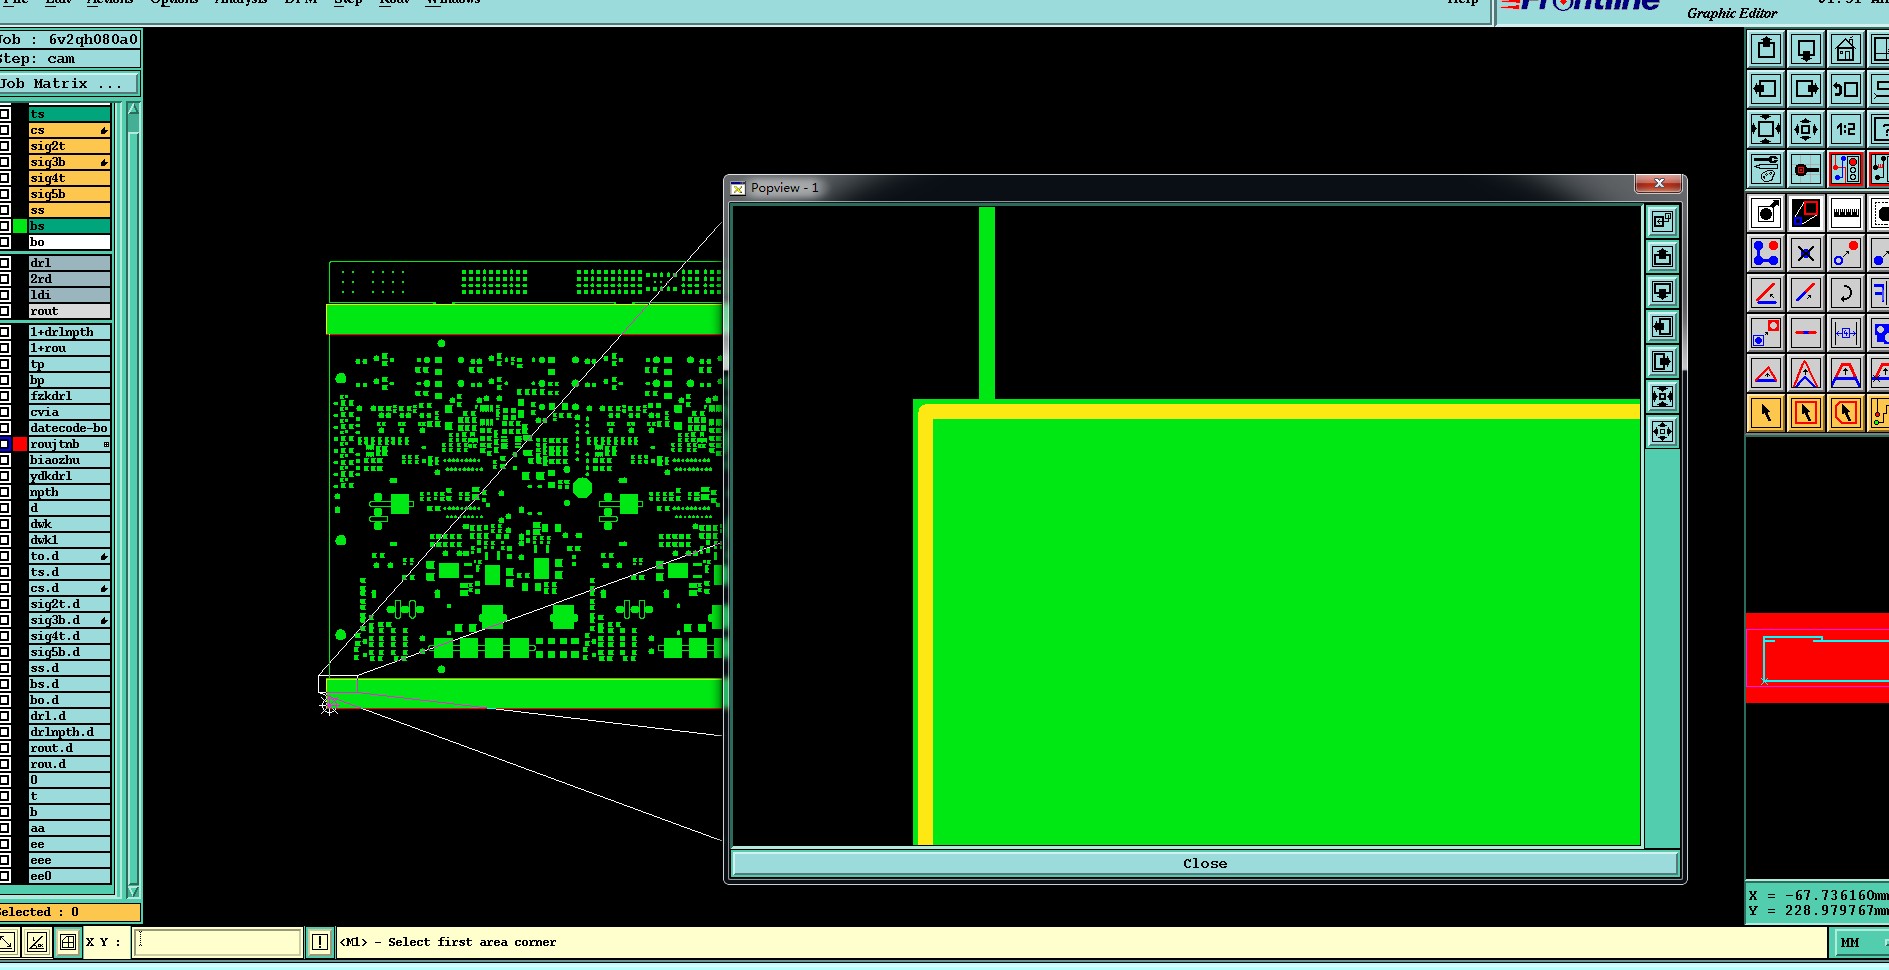Screen dimensions: 1889x970
Task: Click the red triangle with blue base icon
Action: 1766,374
